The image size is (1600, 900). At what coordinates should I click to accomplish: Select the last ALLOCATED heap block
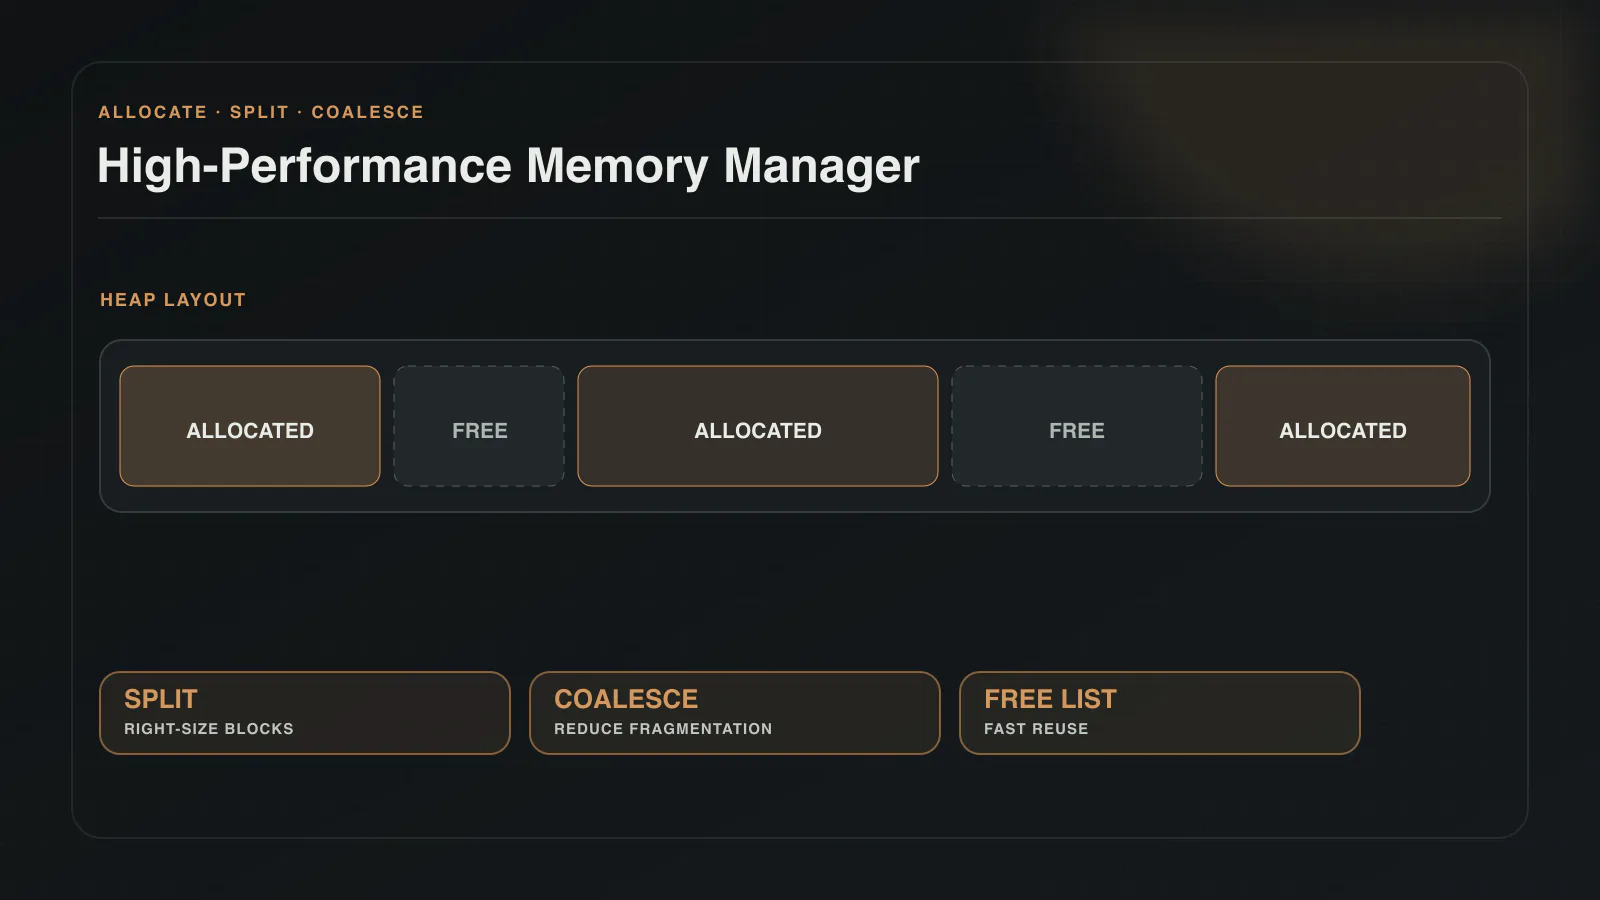point(1343,426)
